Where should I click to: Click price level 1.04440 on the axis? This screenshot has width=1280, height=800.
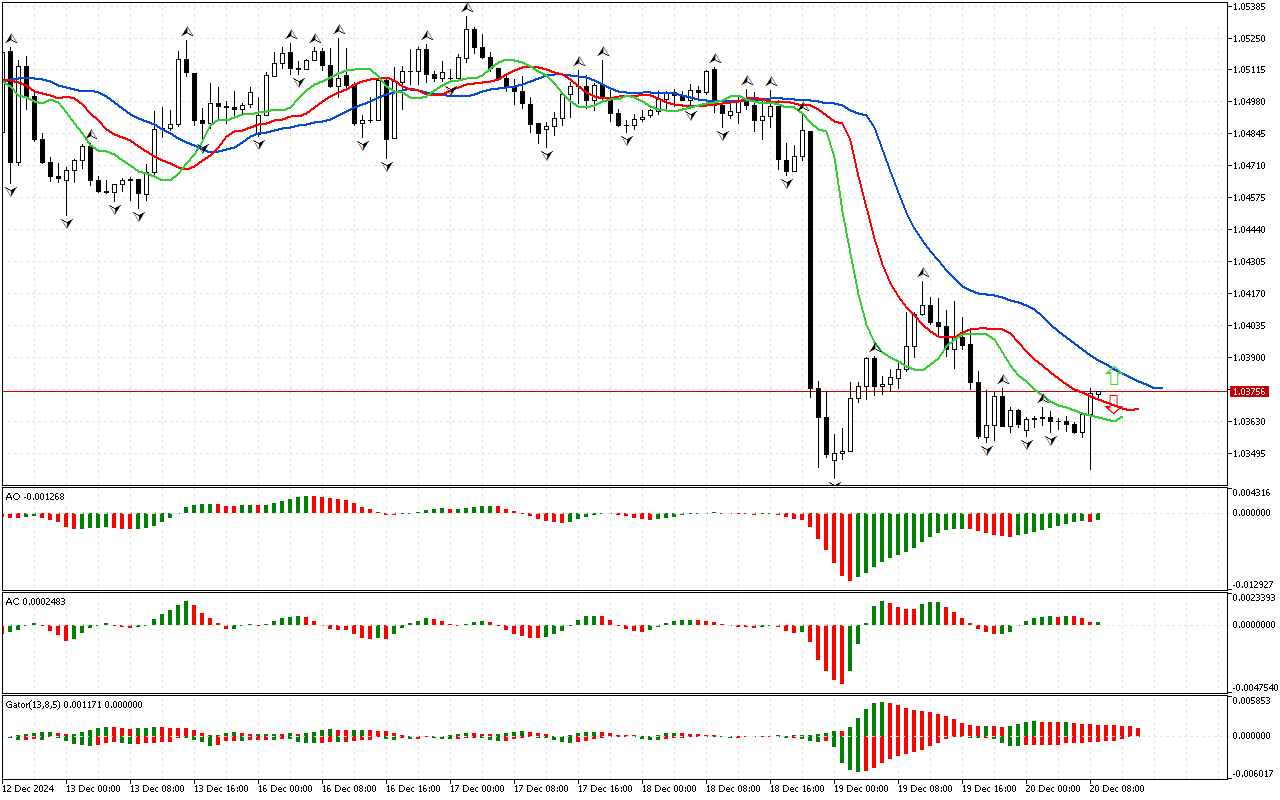[1250, 230]
